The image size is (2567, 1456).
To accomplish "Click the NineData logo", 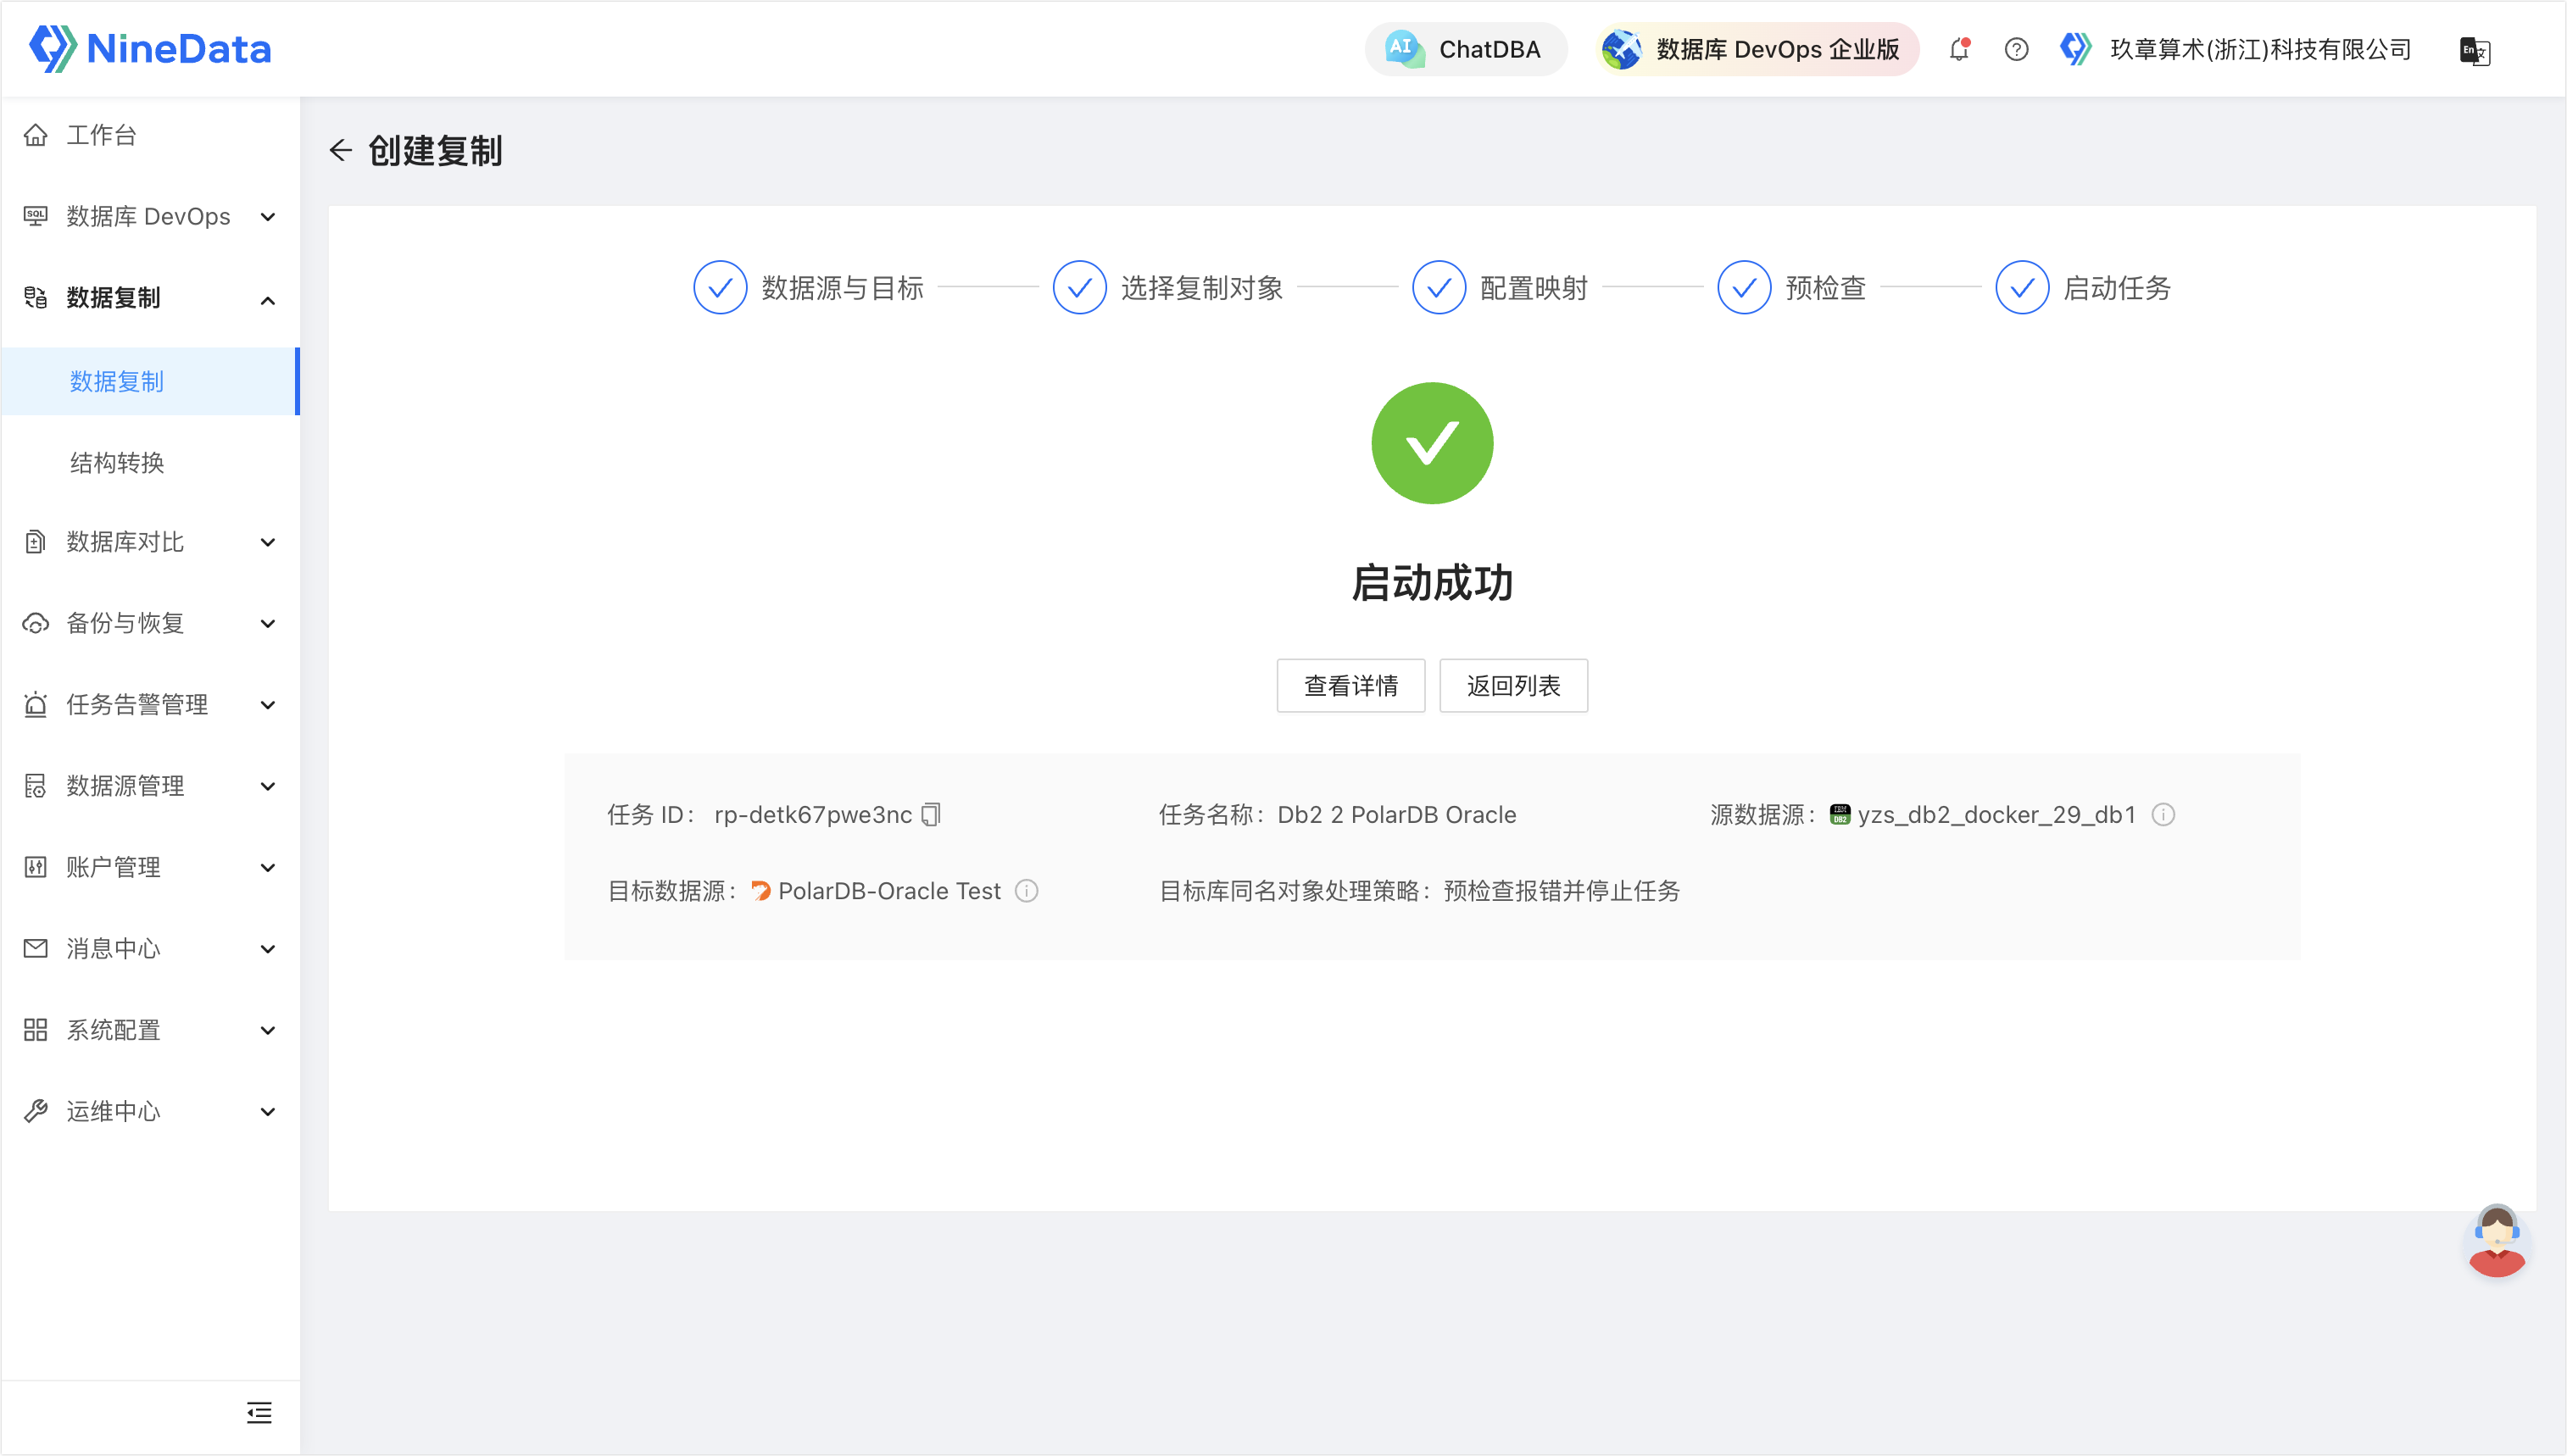I will [151, 48].
